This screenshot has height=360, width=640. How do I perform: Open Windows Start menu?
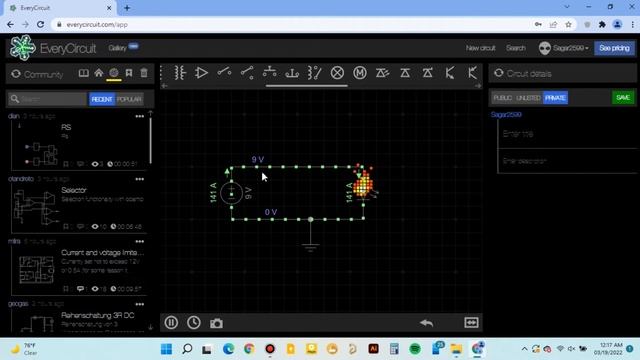pyautogui.click(x=167, y=349)
